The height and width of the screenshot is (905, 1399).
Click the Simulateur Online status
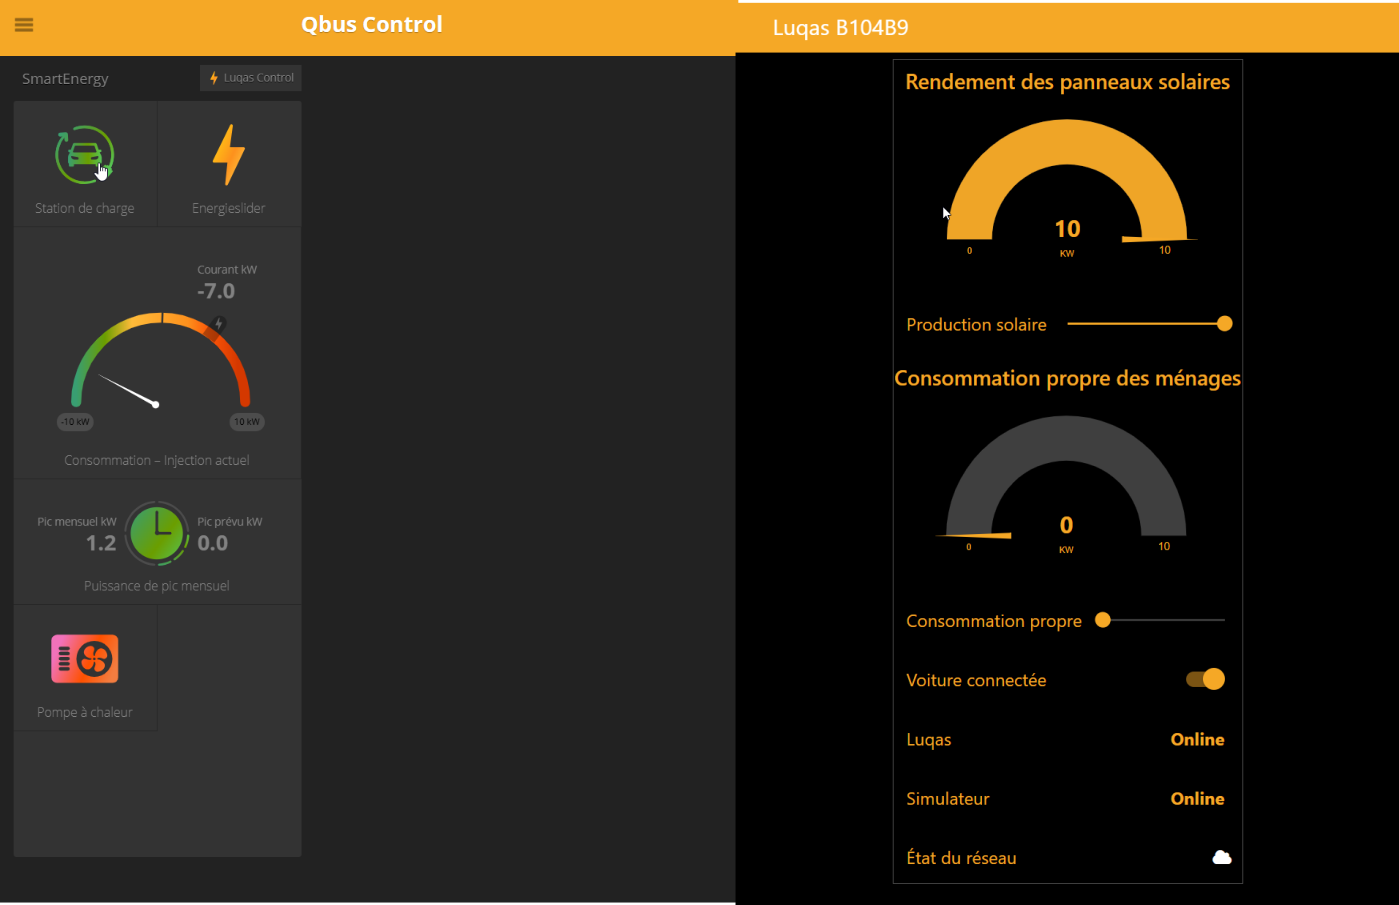1197,798
